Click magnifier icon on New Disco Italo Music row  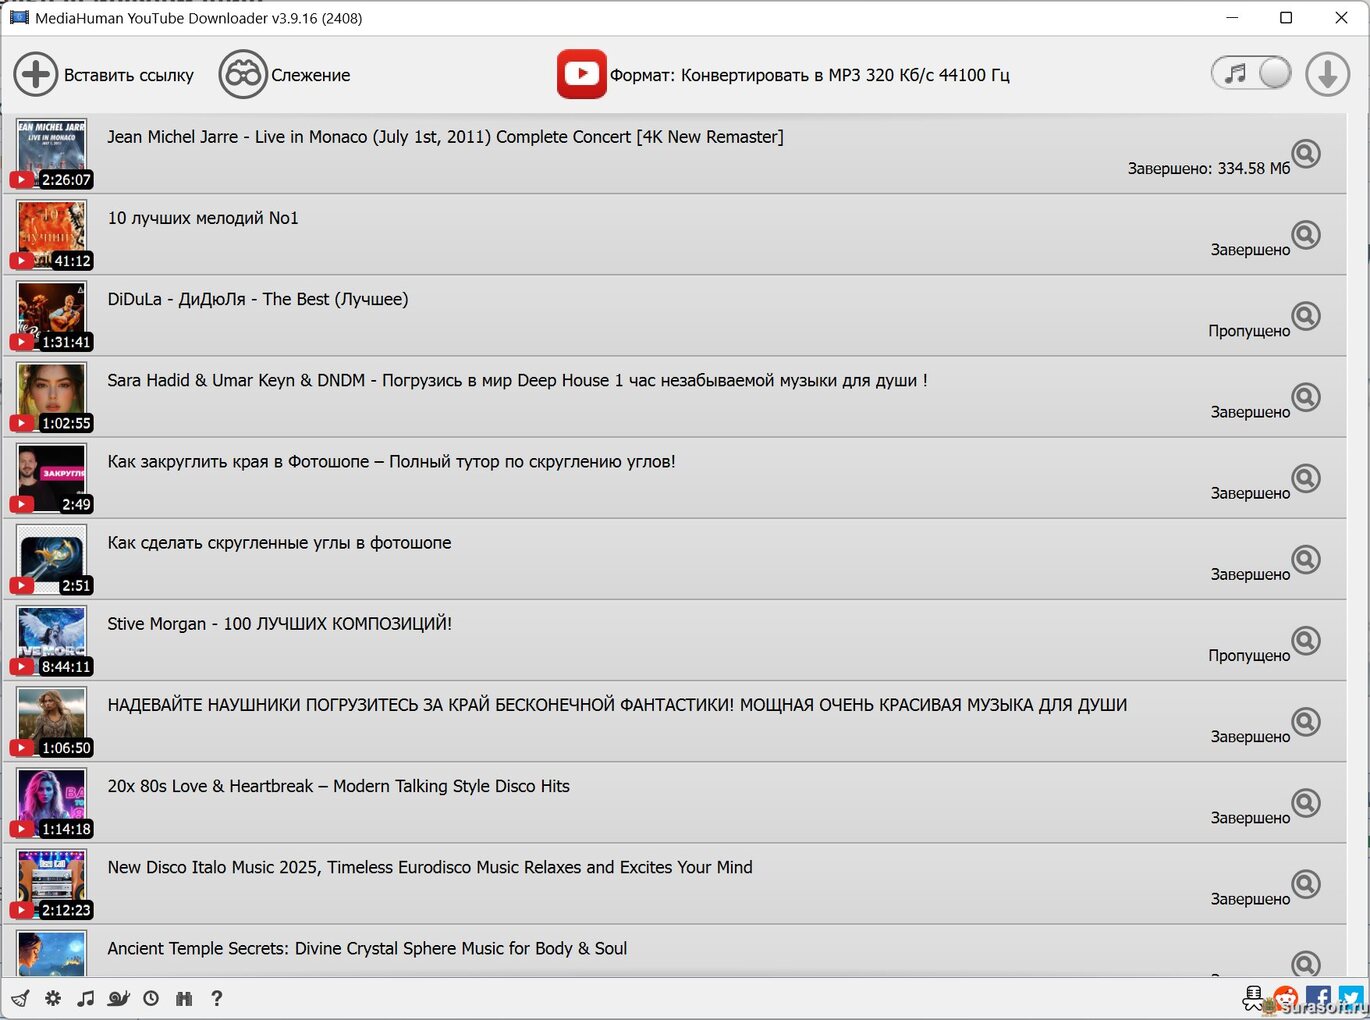(1306, 884)
